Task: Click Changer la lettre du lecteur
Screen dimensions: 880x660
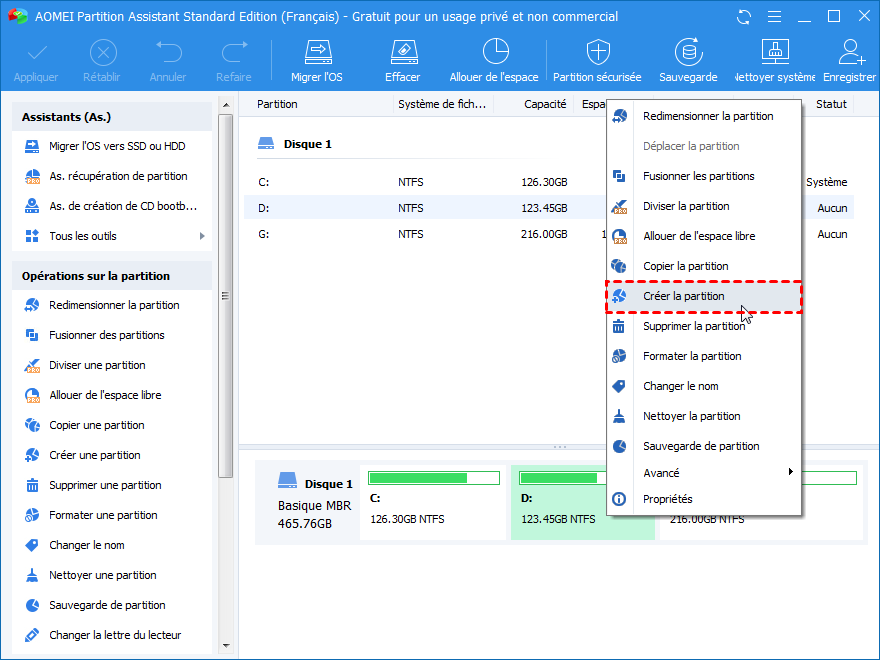Action: click(115, 635)
